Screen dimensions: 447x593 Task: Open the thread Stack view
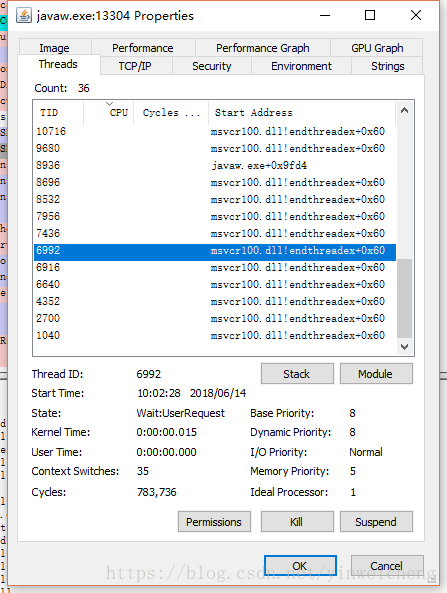tap(297, 374)
